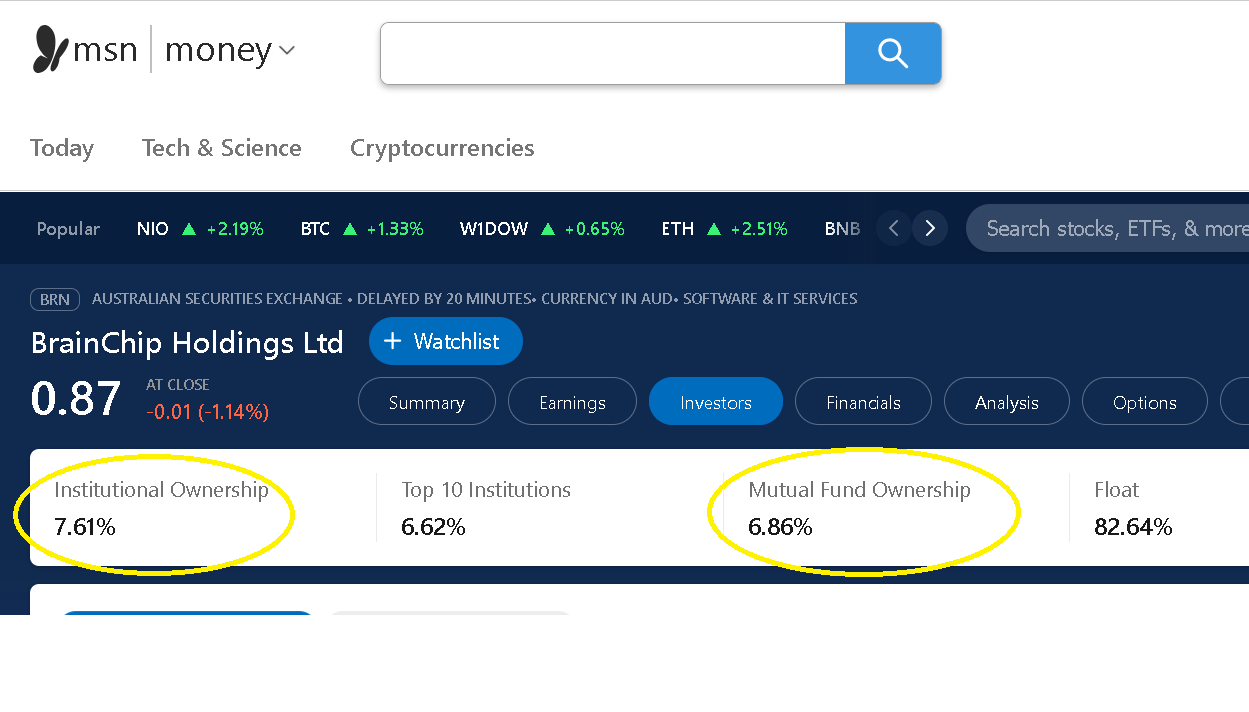The width and height of the screenshot is (1249, 712).
Task: Open the Today navigation tab
Action: click(62, 148)
